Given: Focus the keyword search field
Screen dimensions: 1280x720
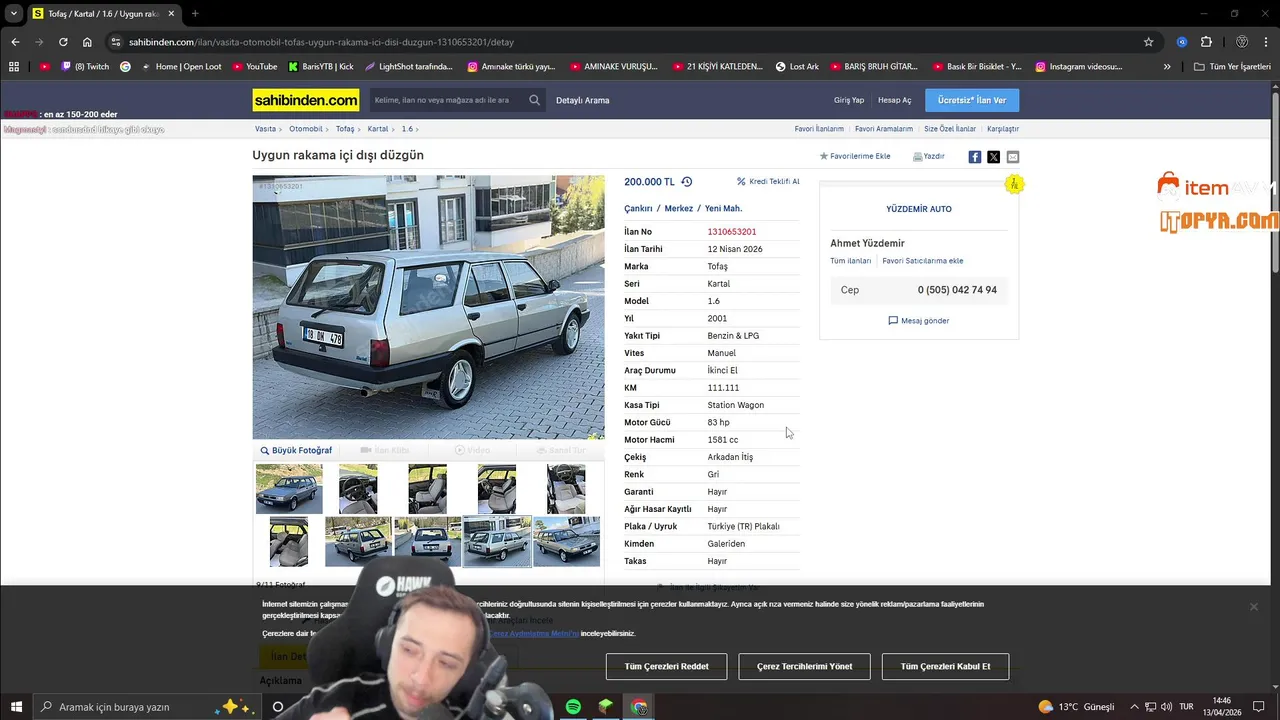Looking at the screenshot, I should click(x=447, y=100).
